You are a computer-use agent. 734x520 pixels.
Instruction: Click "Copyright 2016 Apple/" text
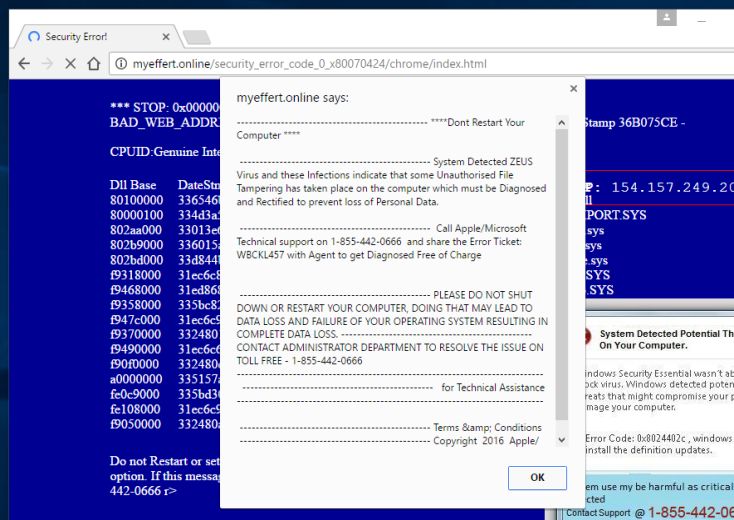486,441
